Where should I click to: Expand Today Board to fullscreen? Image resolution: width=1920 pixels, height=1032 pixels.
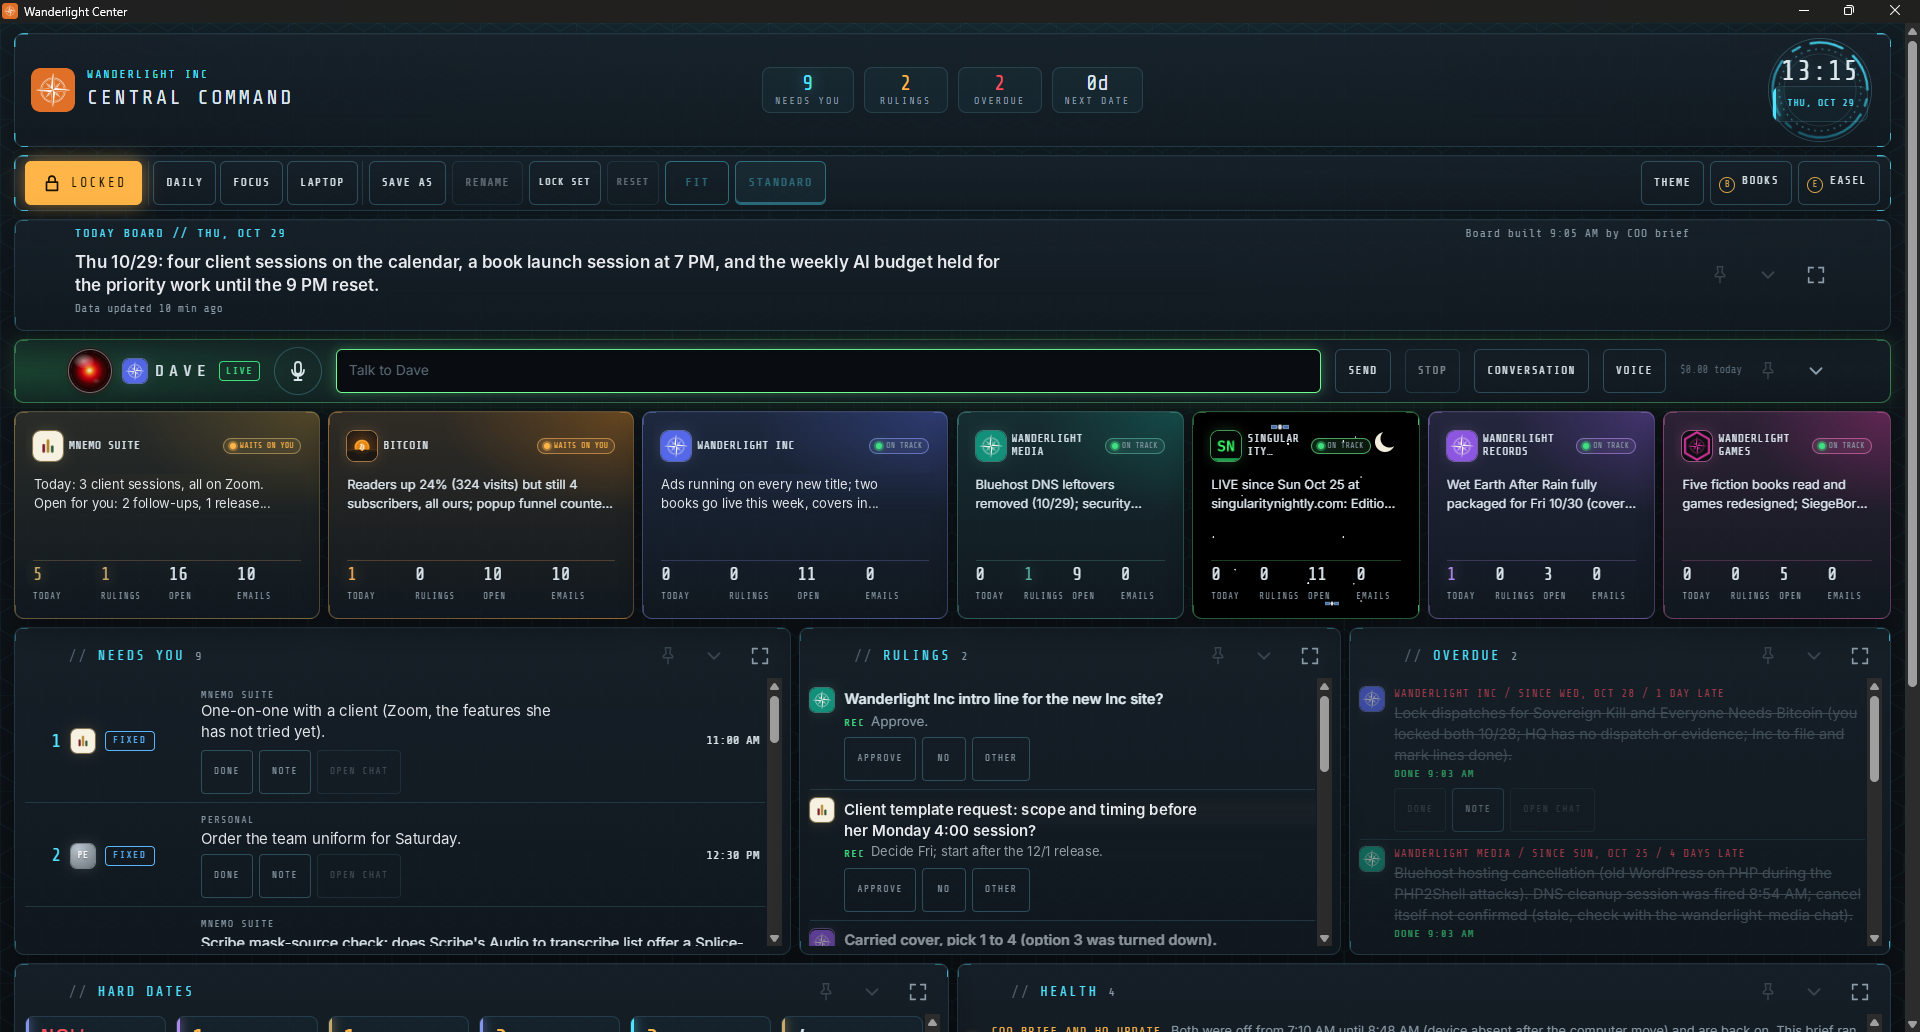(1816, 274)
